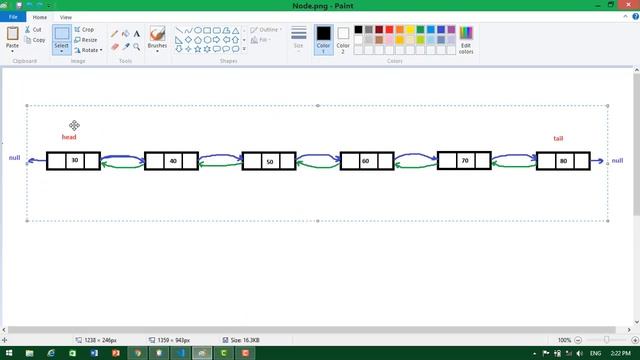Pick the green color swatch
Screen dimensions: 640x360
(x=420, y=29)
